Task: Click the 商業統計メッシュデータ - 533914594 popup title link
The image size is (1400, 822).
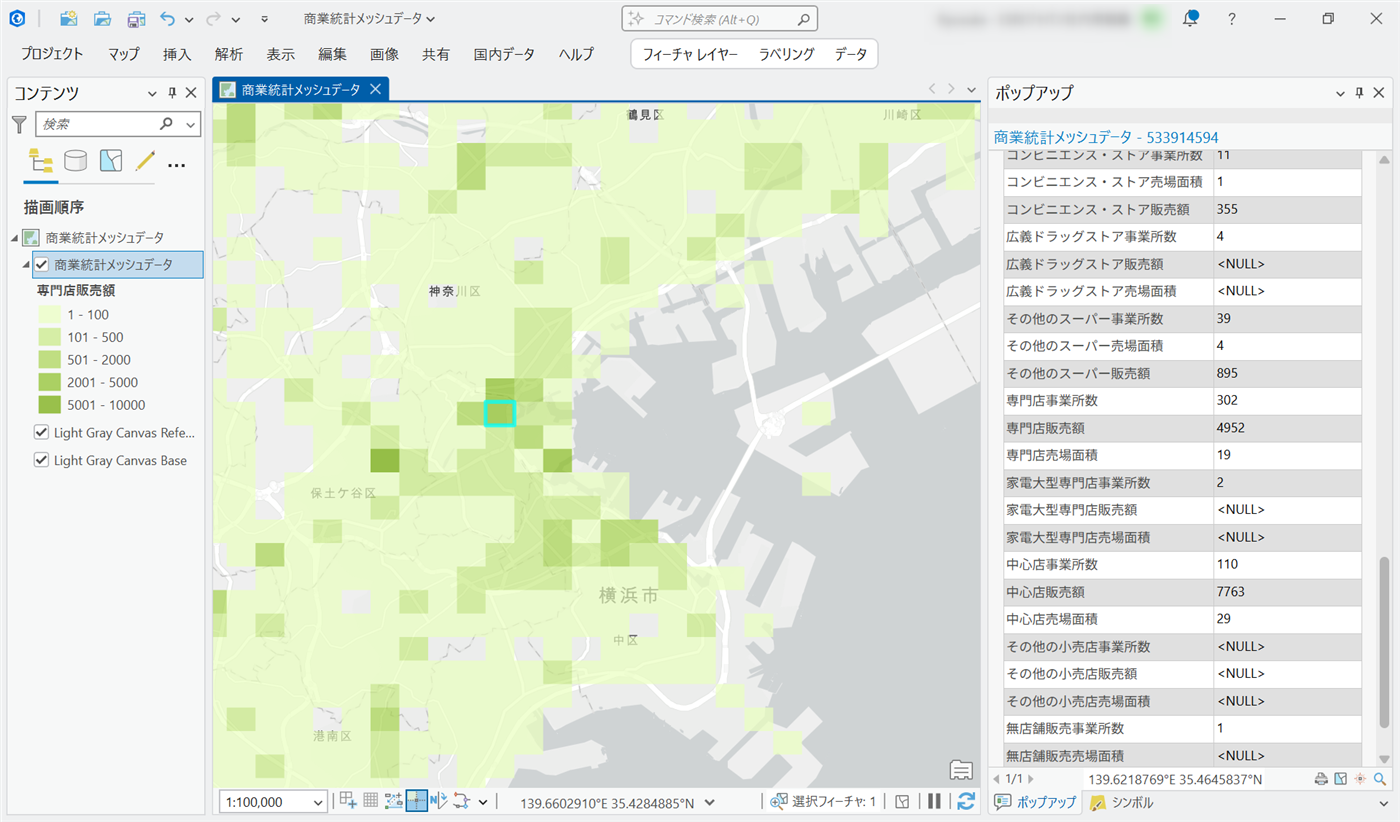Action: [x=1106, y=137]
